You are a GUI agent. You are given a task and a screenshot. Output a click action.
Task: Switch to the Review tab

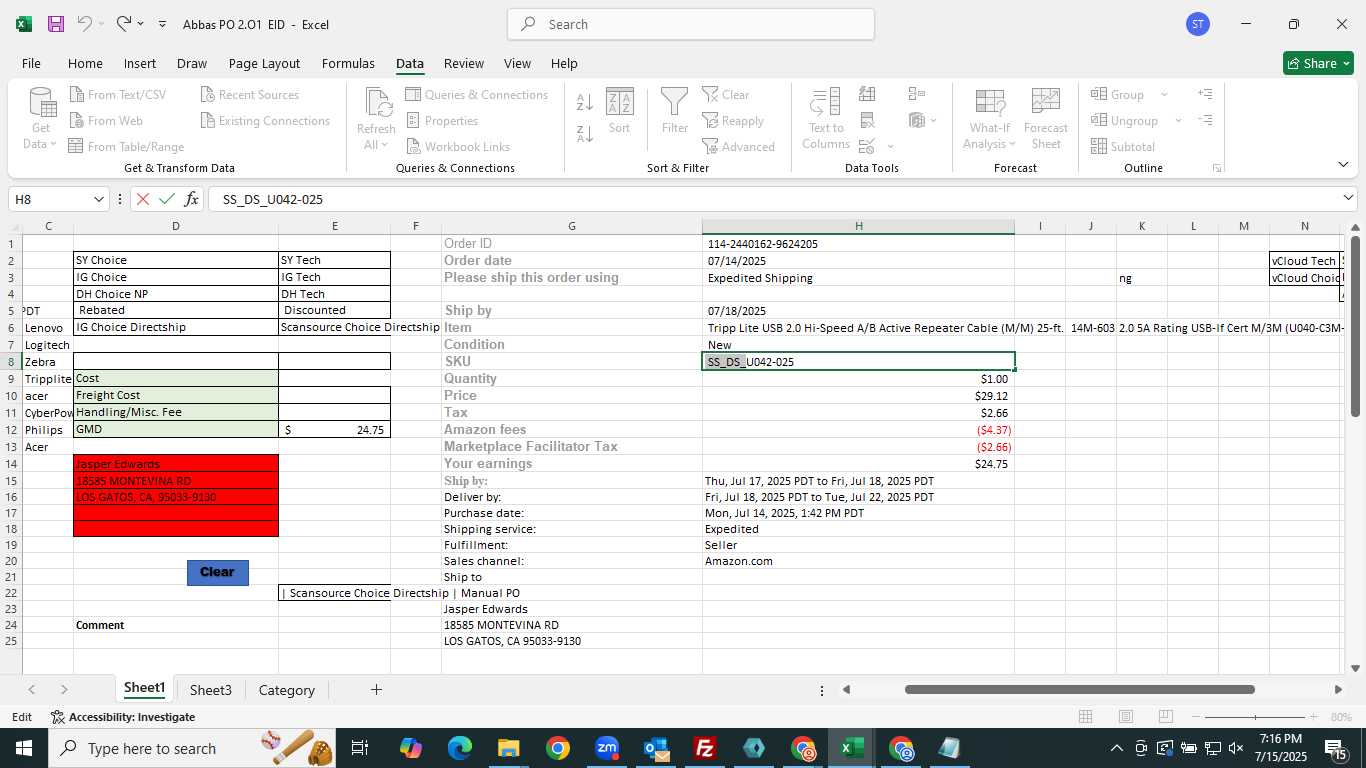pos(463,63)
